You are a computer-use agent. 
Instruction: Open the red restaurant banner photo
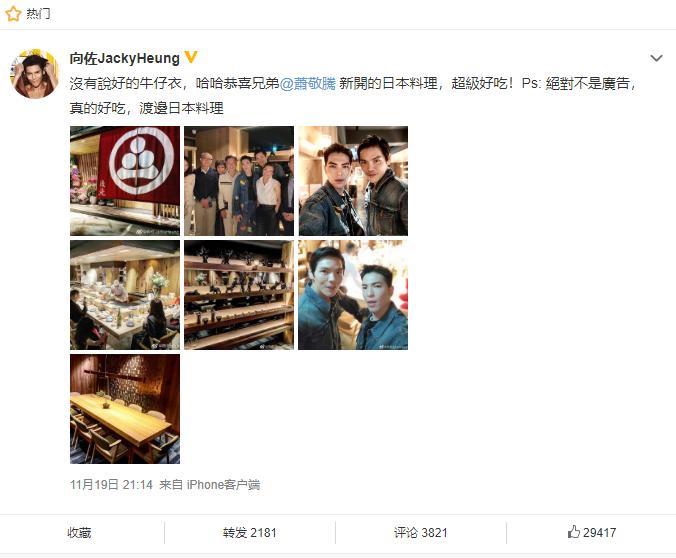(125, 181)
